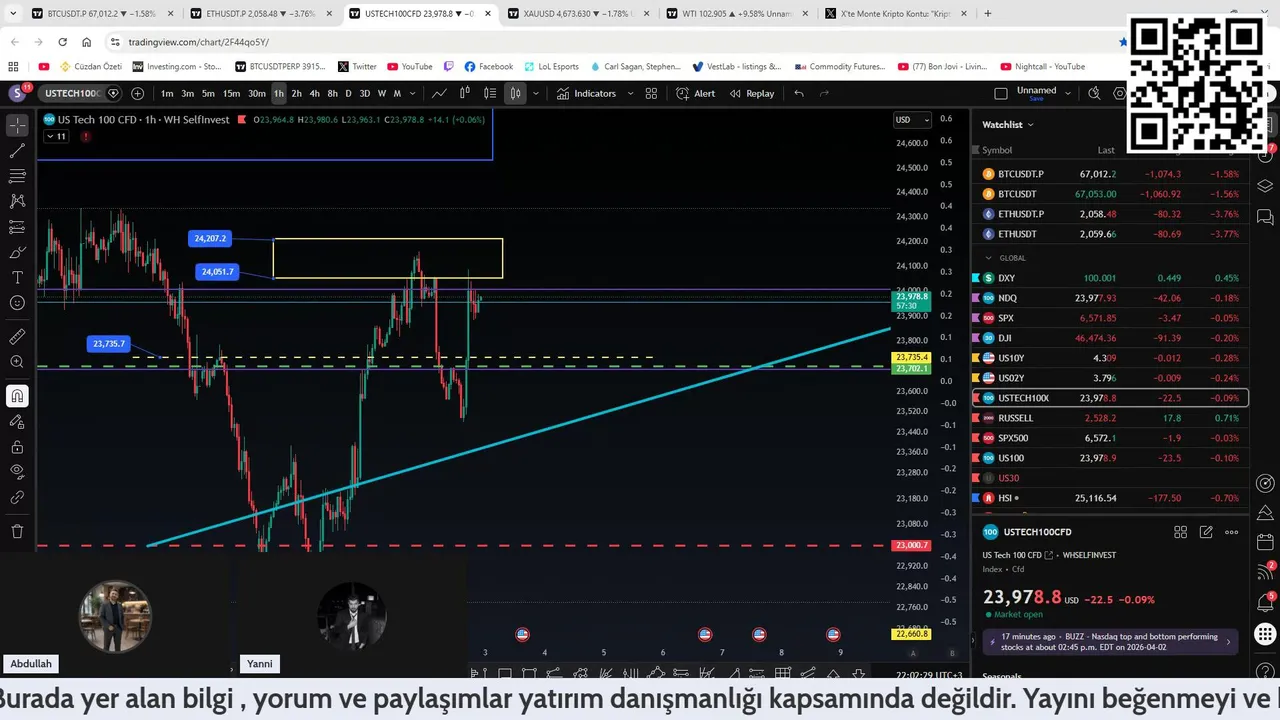Viewport: 1280px width, 720px height.
Task: Click the layout setup square icon
Action: tap(1000, 93)
